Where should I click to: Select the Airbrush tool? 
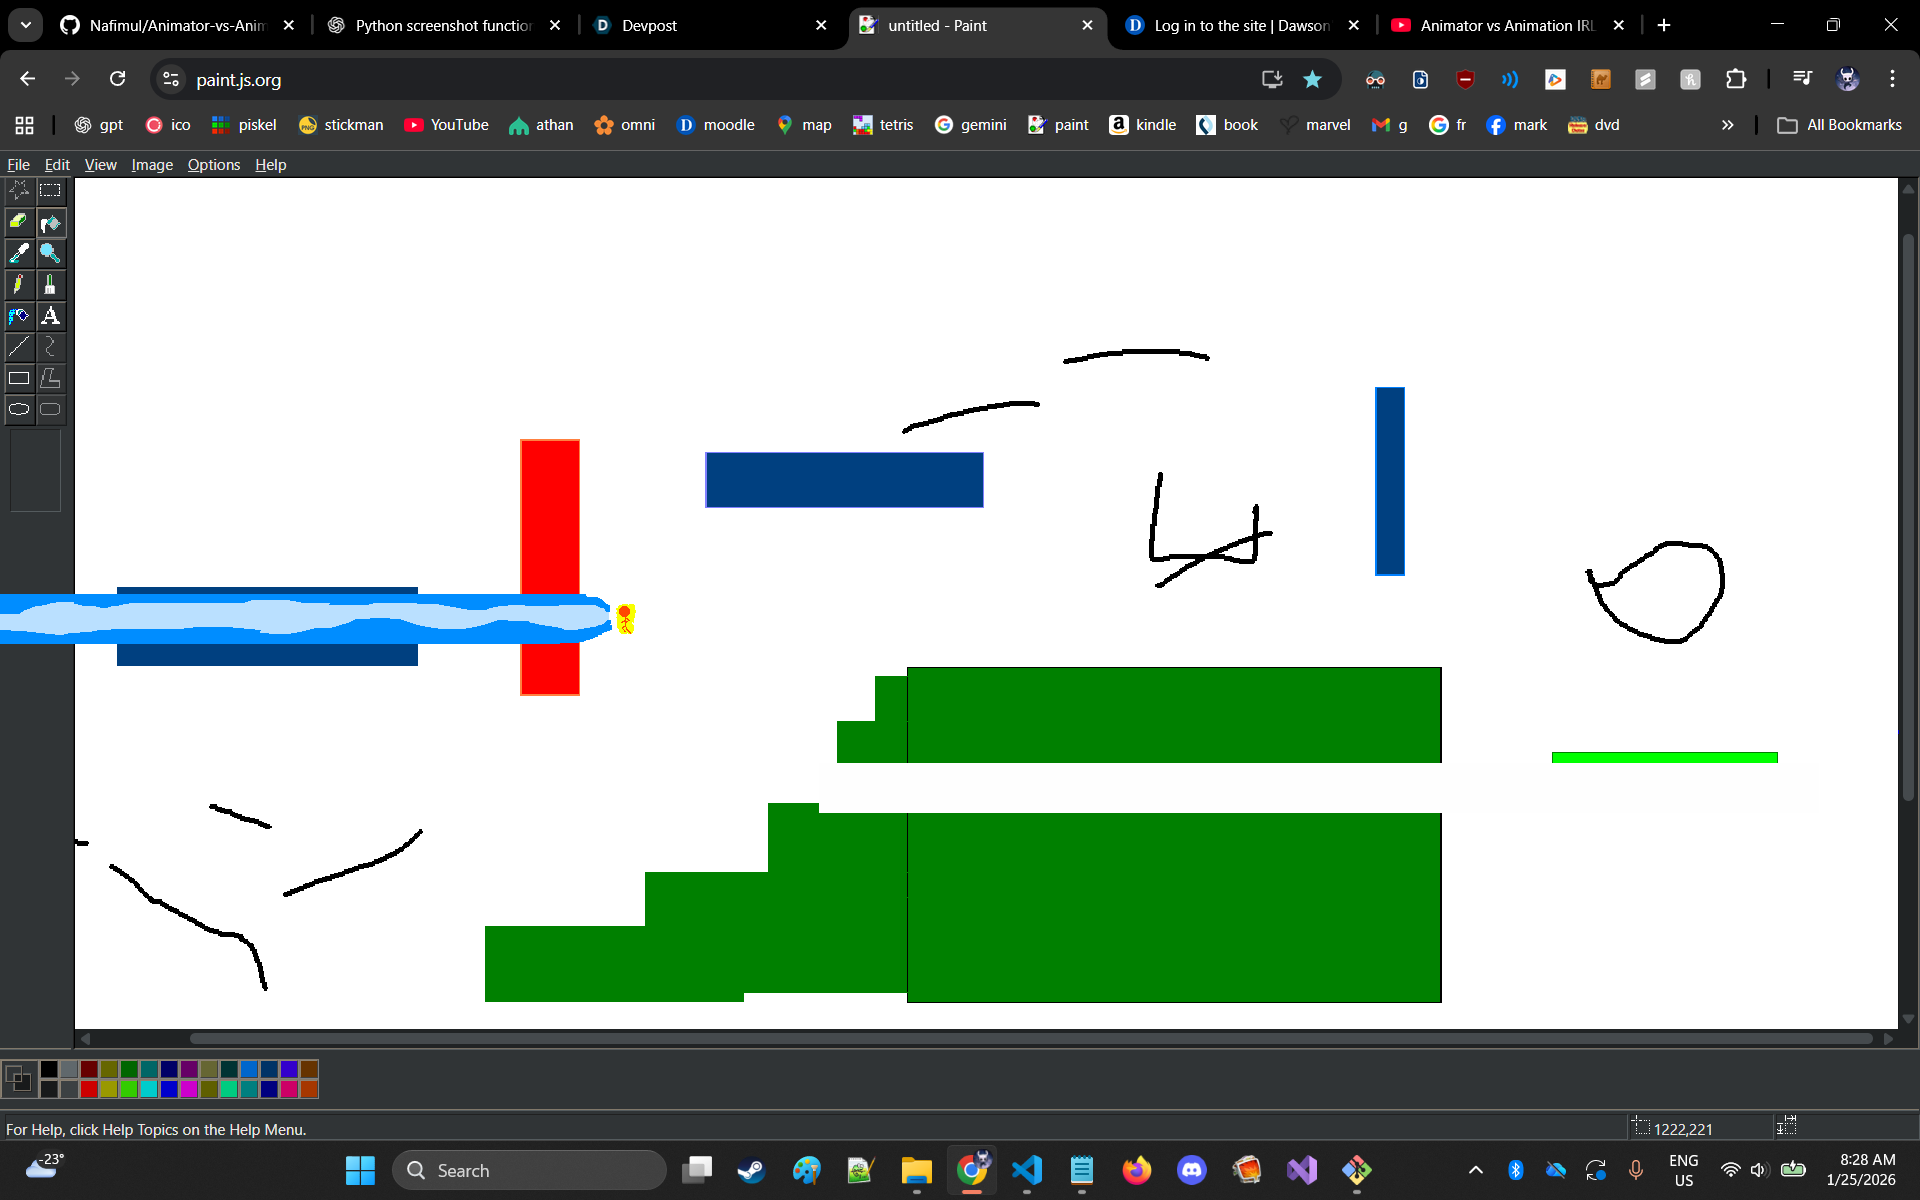point(19,316)
